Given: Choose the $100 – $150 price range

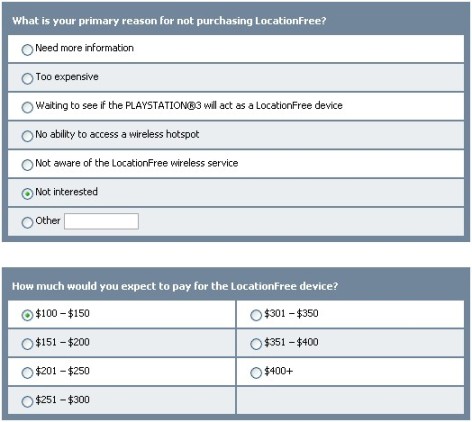Looking at the screenshot, I should pos(27,315).
